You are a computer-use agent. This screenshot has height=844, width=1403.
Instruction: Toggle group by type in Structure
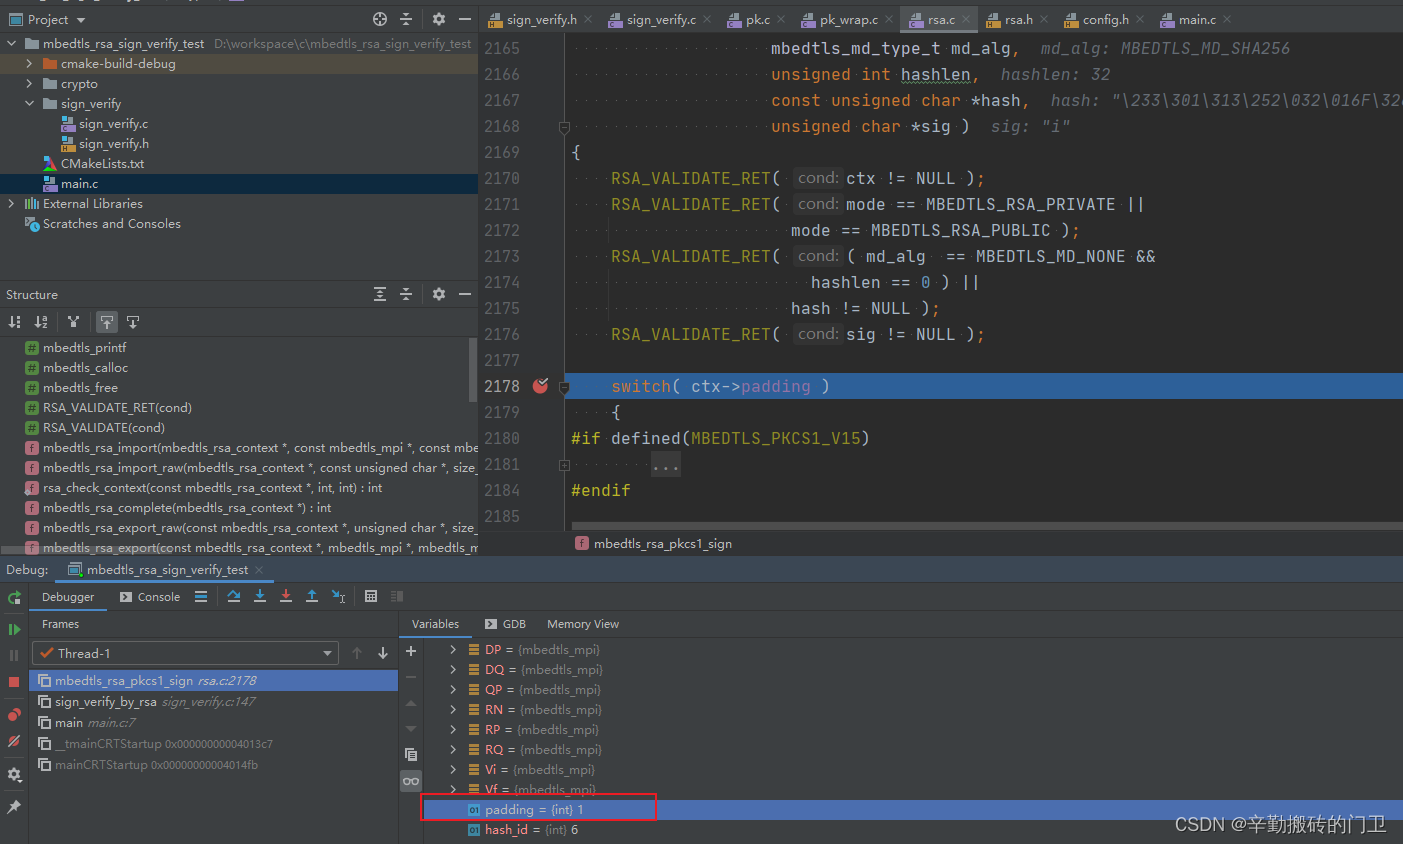[73, 322]
